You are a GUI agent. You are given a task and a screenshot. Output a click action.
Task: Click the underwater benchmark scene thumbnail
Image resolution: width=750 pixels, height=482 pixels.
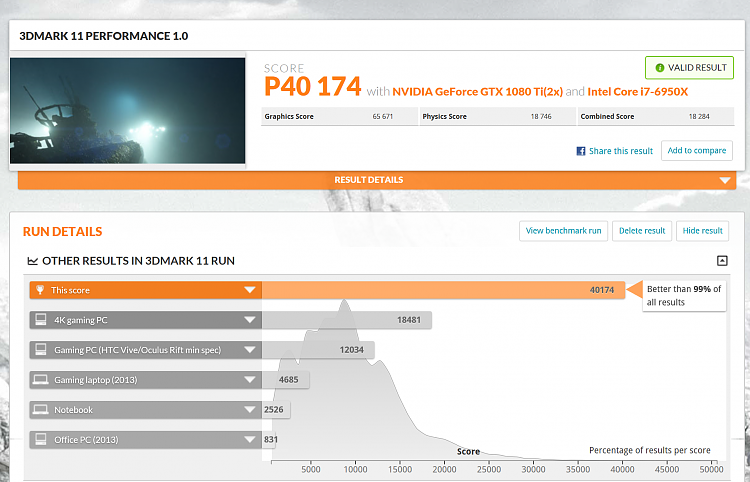point(128,111)
